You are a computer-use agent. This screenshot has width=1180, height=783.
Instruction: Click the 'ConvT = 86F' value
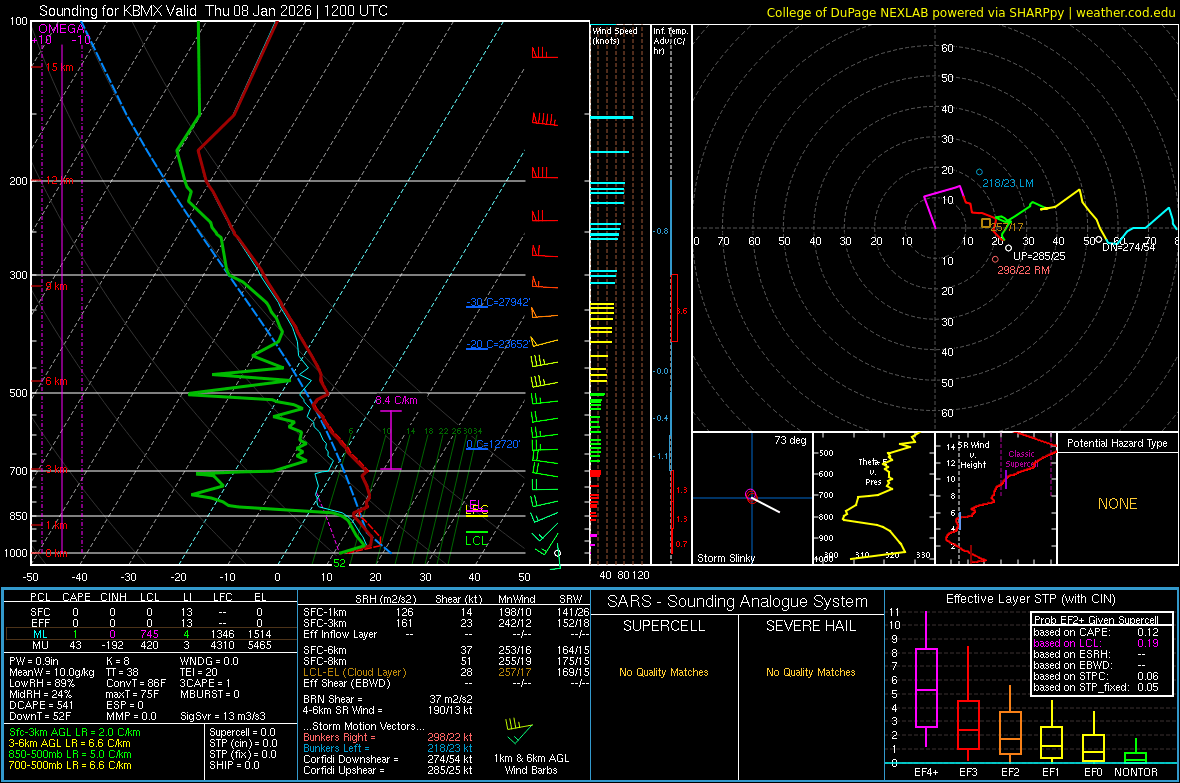(136, 683)
